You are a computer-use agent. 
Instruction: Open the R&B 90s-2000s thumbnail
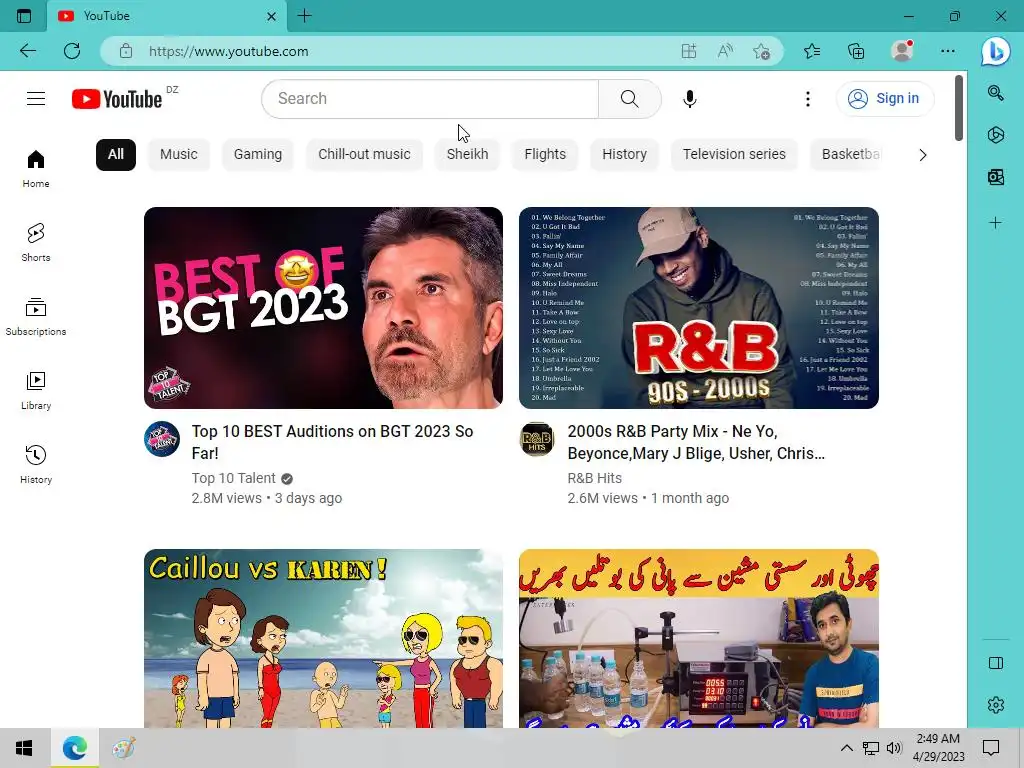tap(699, 308)
